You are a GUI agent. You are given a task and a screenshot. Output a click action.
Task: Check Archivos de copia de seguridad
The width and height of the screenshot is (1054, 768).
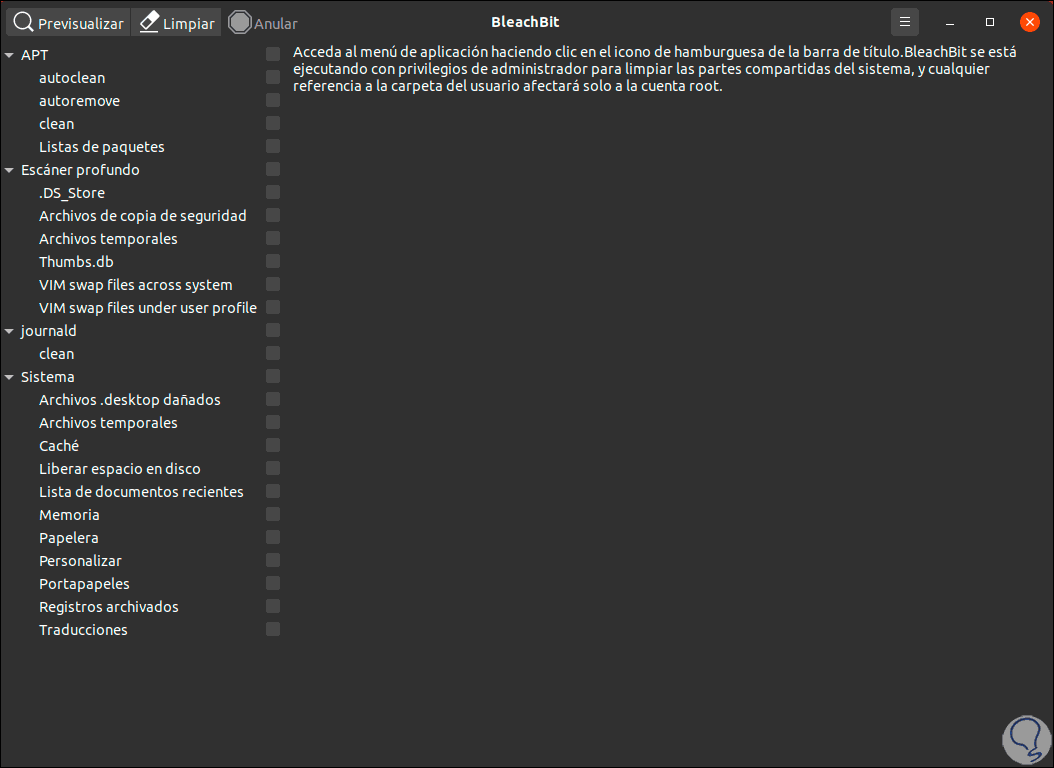point(273,215)
